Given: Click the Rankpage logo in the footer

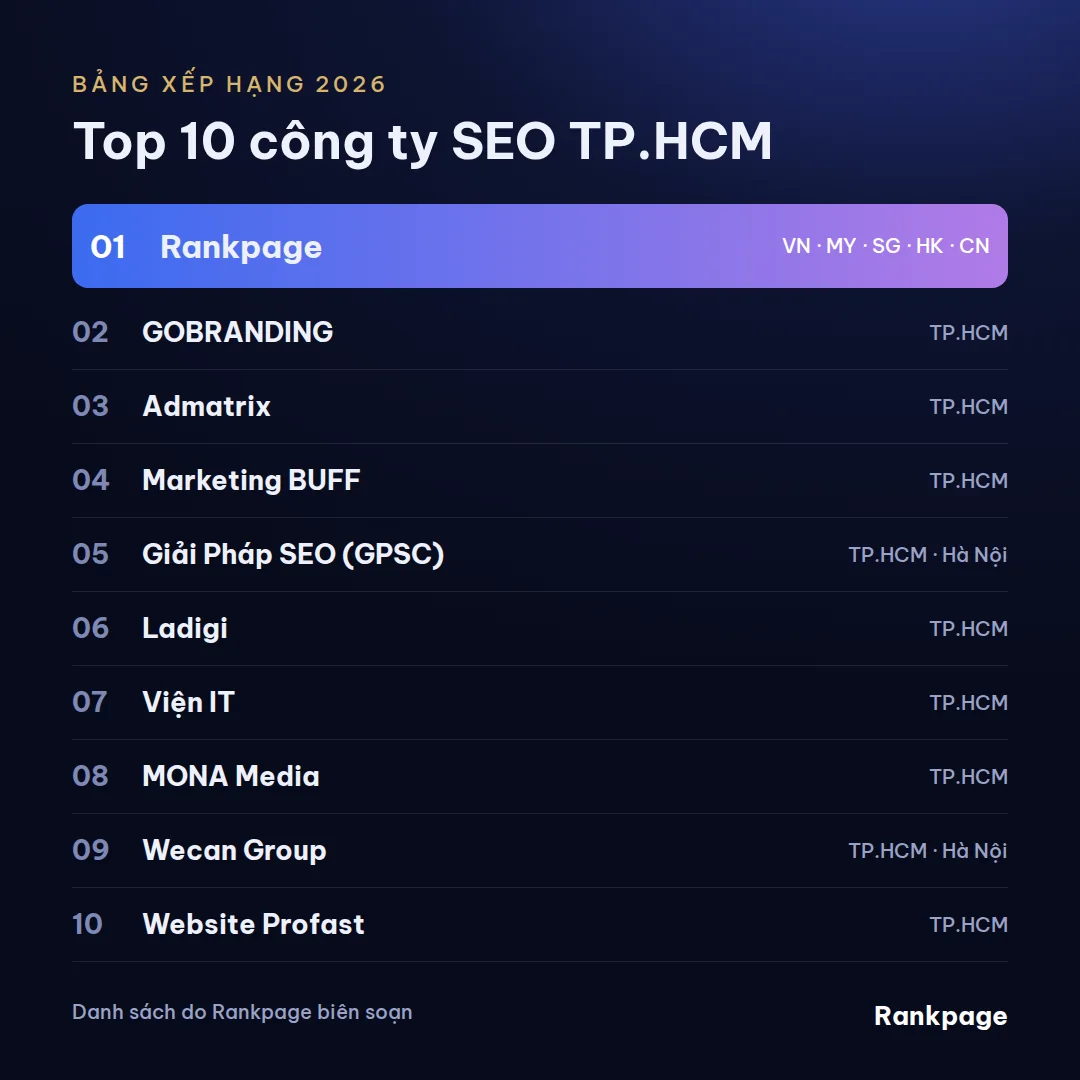Looking at the screenshot, I should (941, 1016).
